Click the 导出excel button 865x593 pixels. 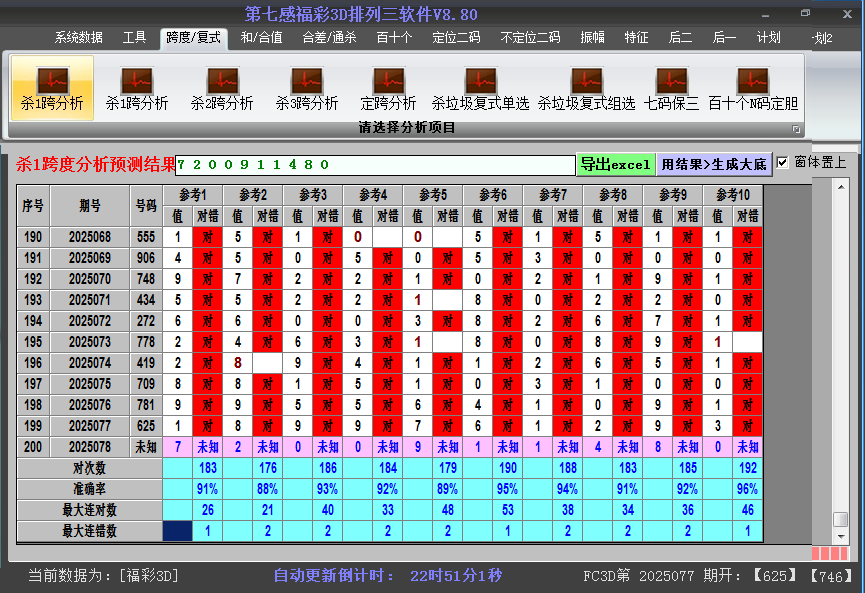[x=615, y=164]
